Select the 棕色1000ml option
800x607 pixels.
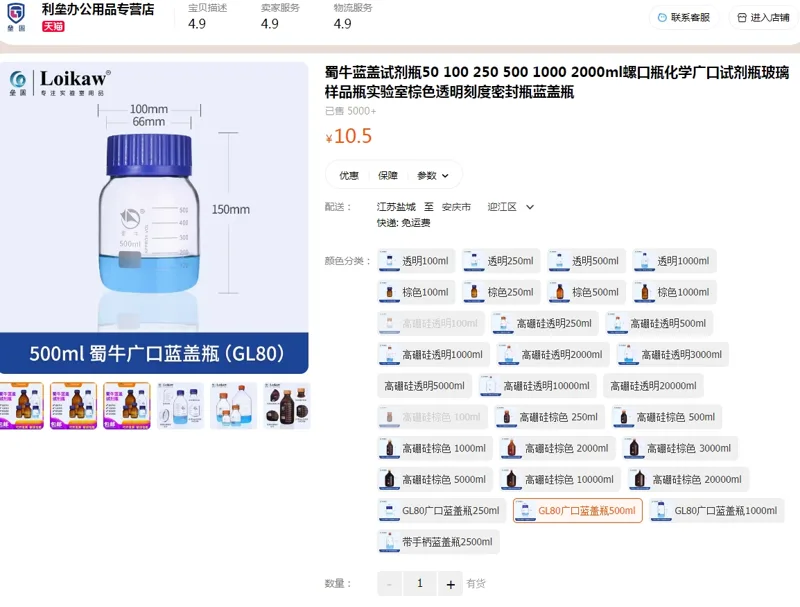pyautogui.click(x=674, y=292)
